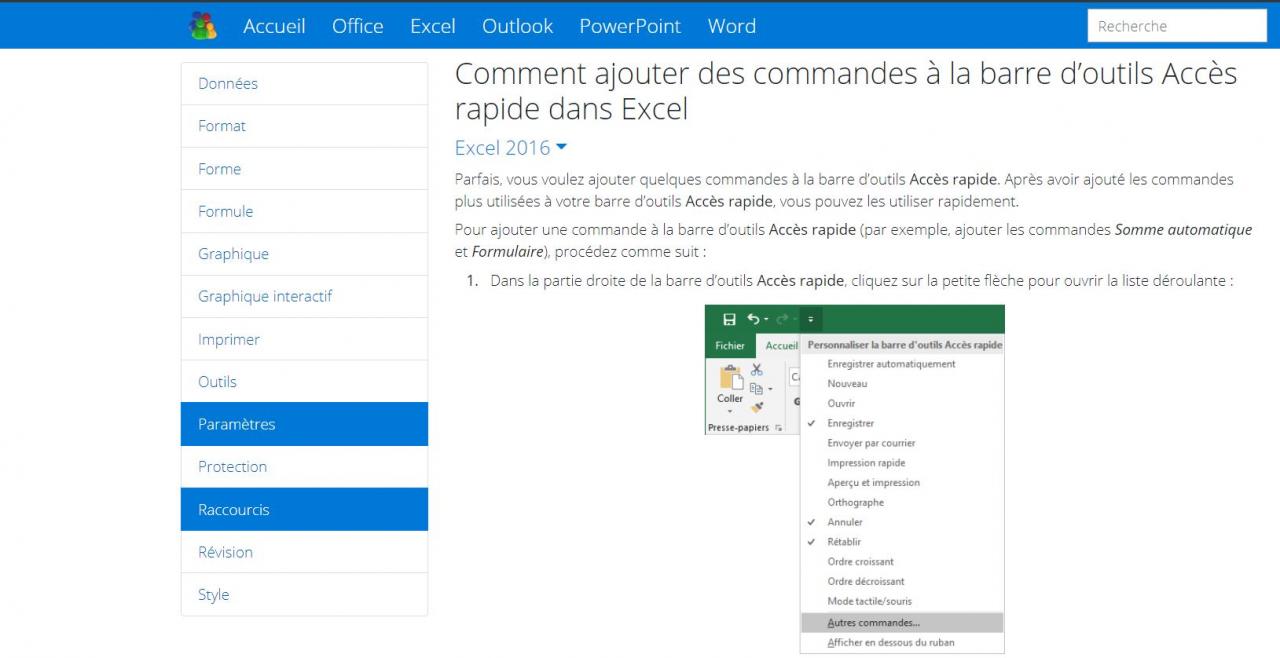This screenshot has width=1280, height=658.
Task: Click the article title heading text
Action: click(x=846, y=91)
